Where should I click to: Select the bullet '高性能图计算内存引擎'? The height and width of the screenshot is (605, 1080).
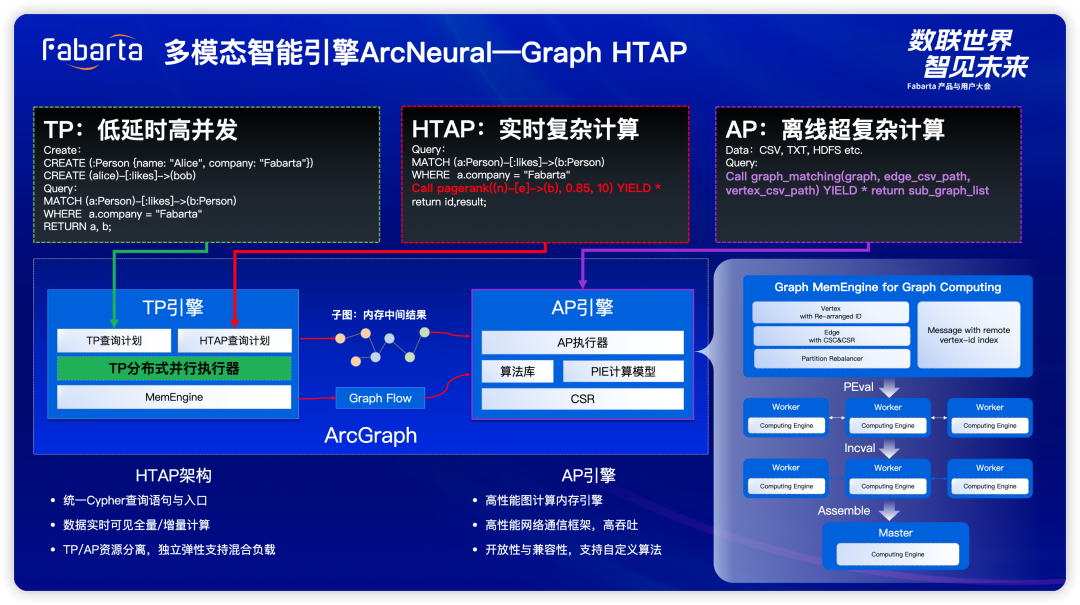543,500
